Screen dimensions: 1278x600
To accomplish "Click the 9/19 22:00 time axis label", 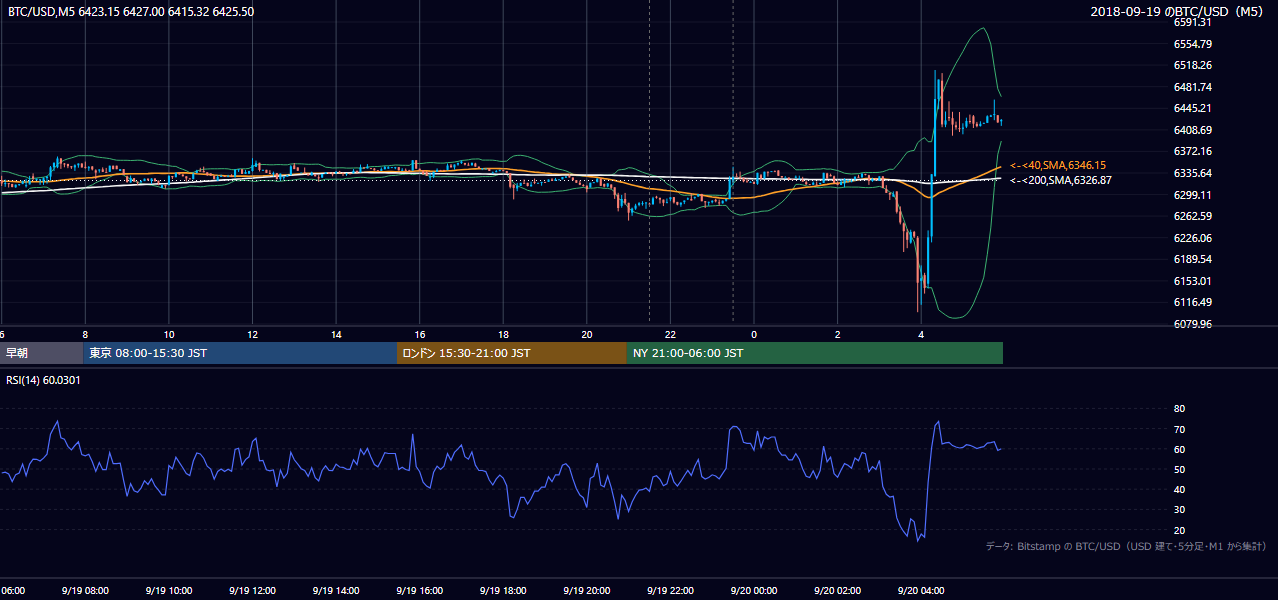I will tap(670, 591).
